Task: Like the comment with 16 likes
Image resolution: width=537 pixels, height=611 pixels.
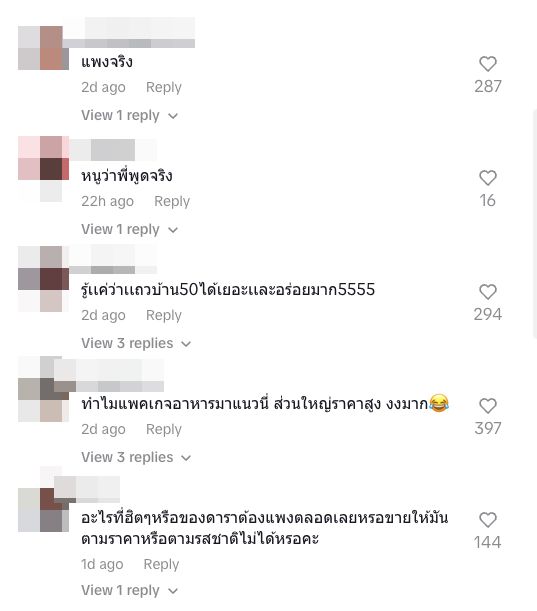Action: pos(488,178)
